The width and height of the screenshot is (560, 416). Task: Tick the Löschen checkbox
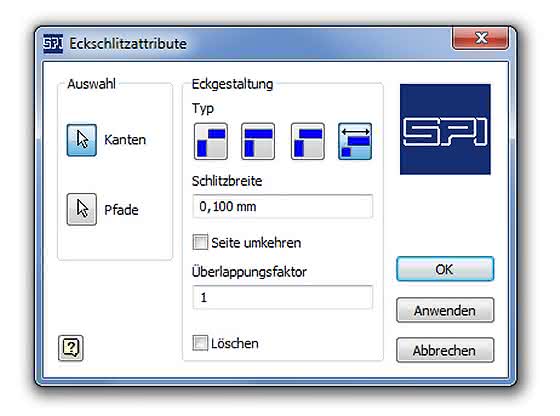tap(200, 343)
